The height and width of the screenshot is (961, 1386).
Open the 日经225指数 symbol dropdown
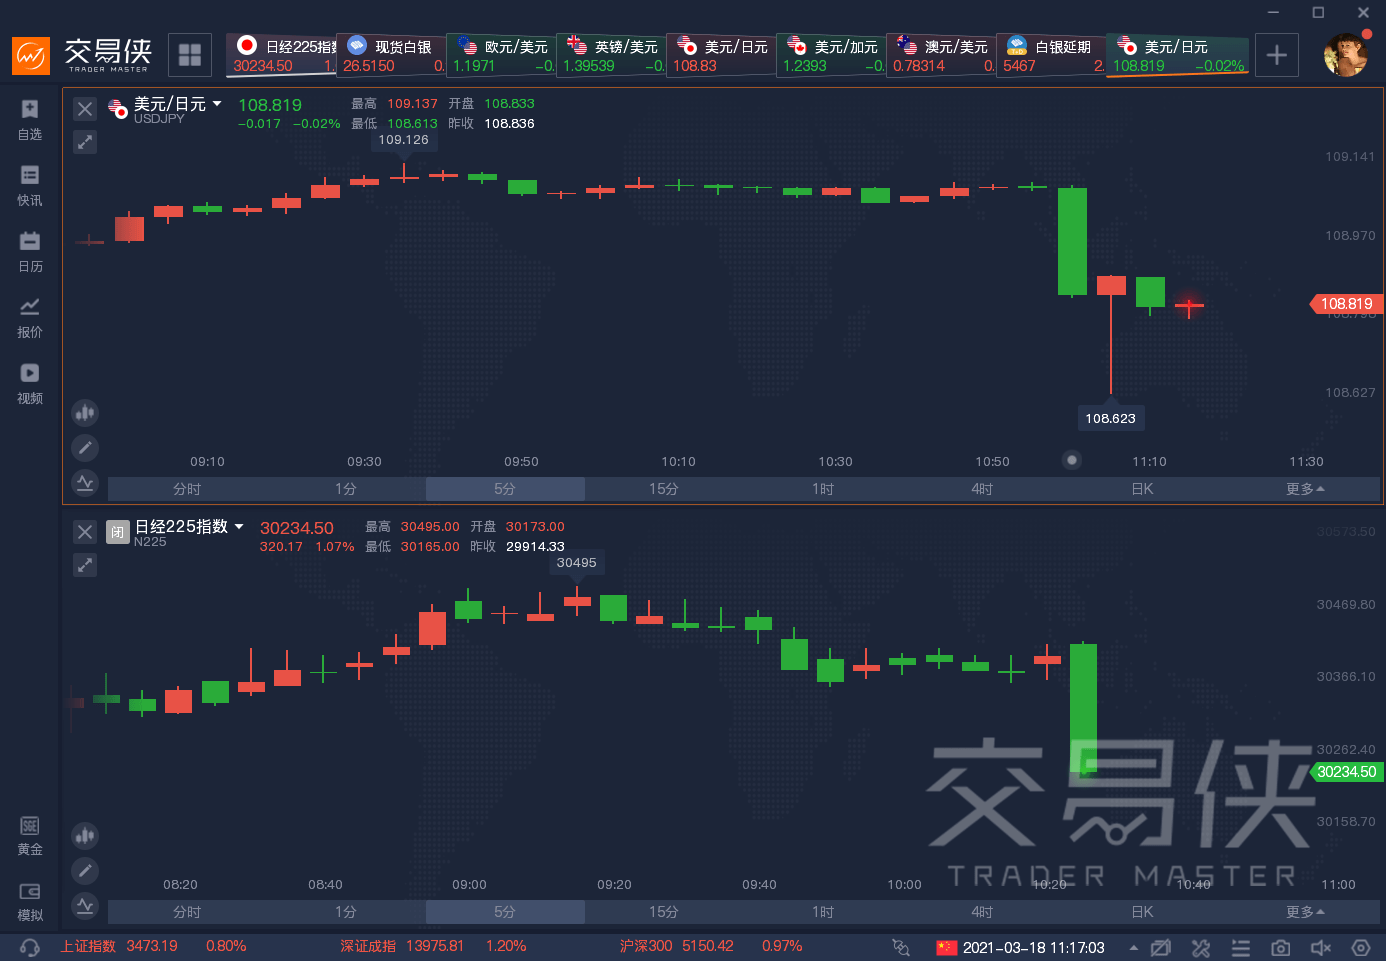pos(239,526)
